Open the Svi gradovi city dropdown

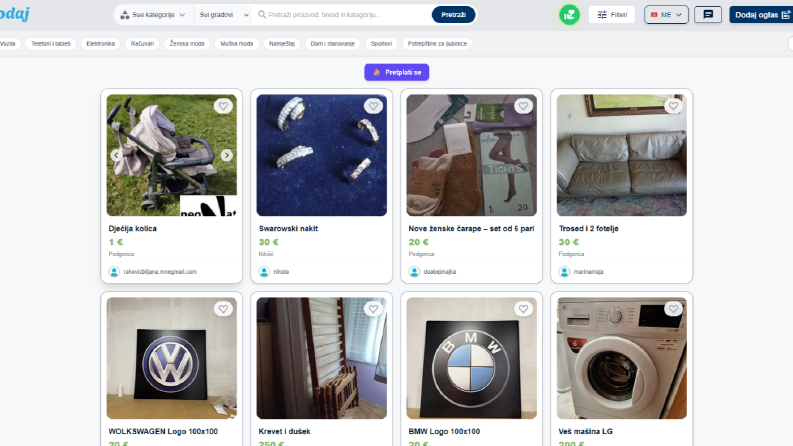224,15
